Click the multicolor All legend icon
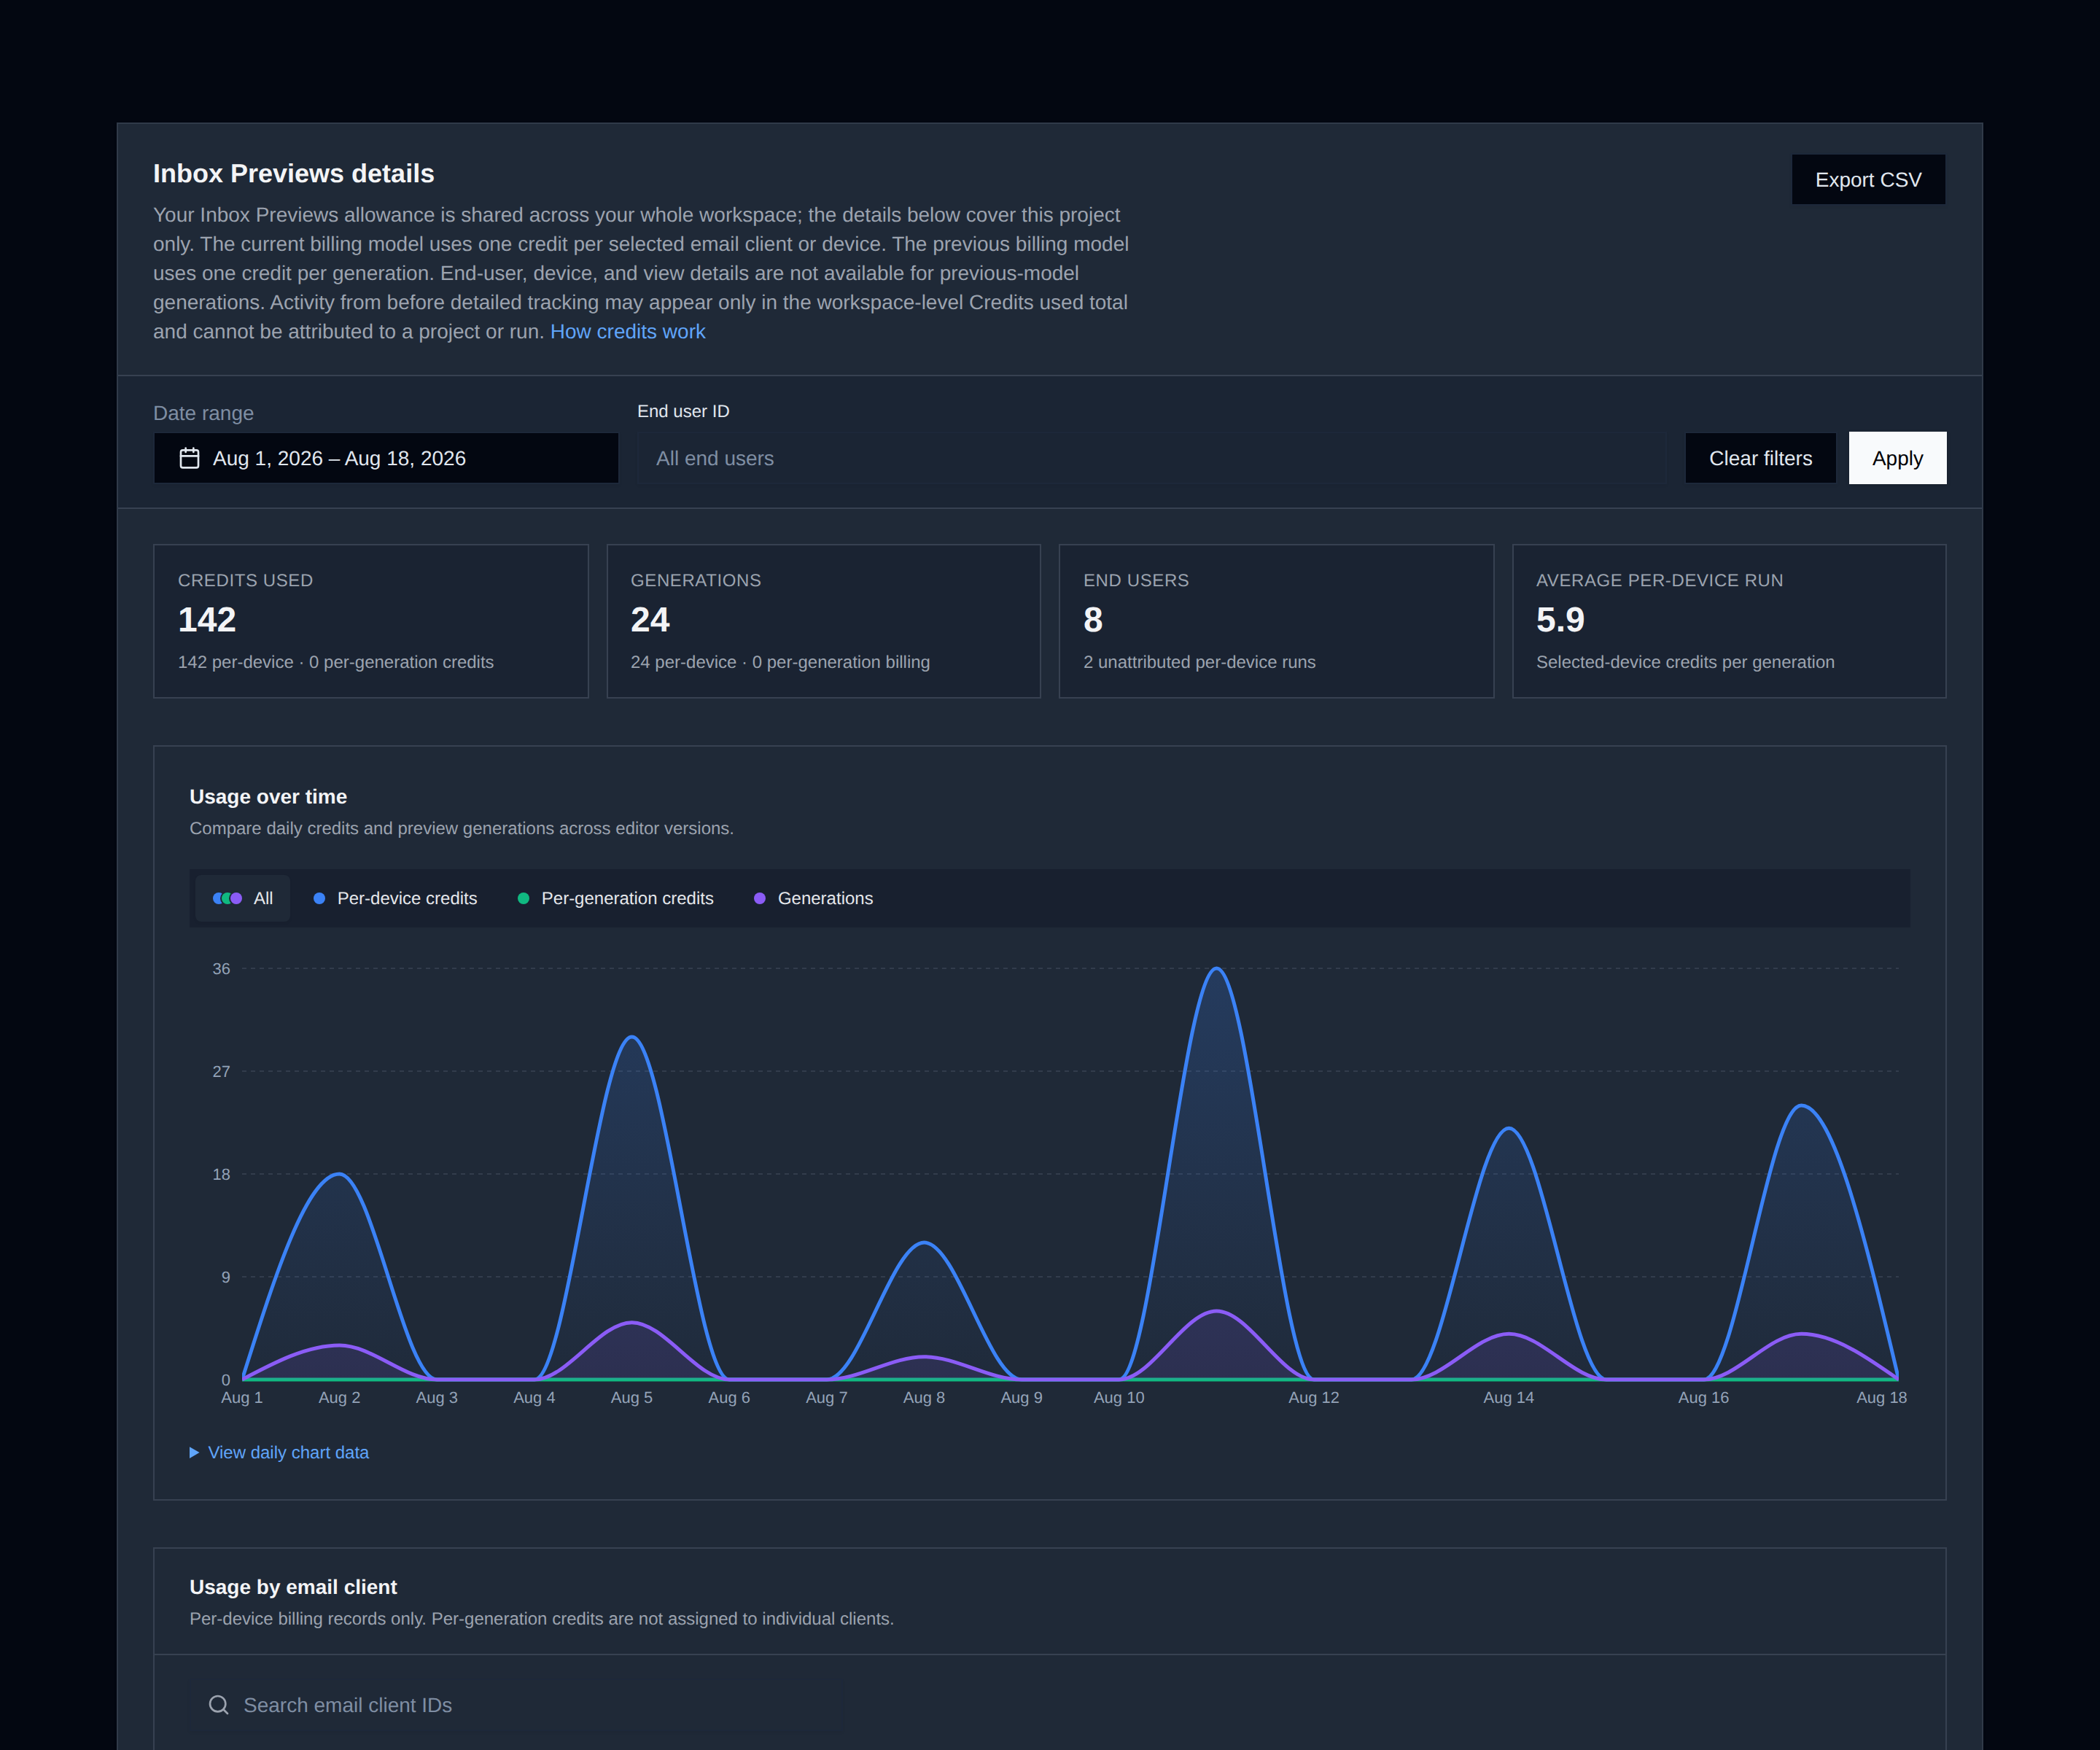Screen dimensions: 2100x1750 click(227, 898)
